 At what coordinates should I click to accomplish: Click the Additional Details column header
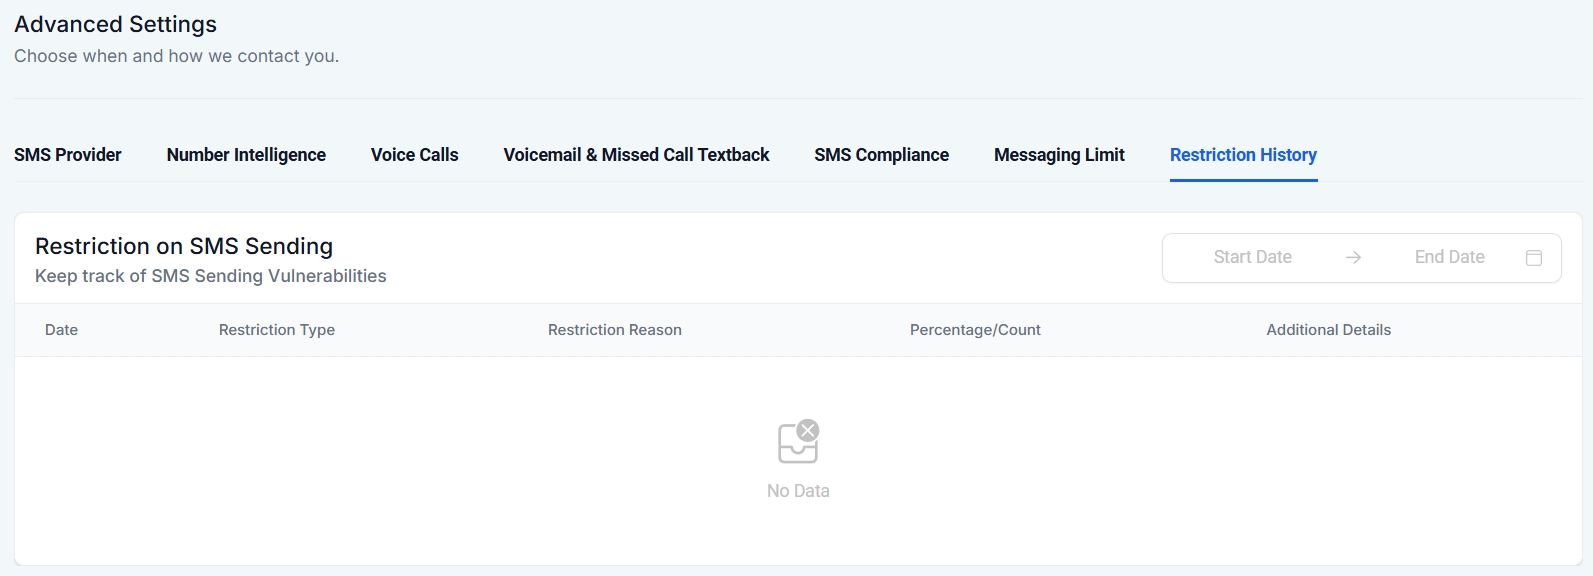tap(1328, 330)
